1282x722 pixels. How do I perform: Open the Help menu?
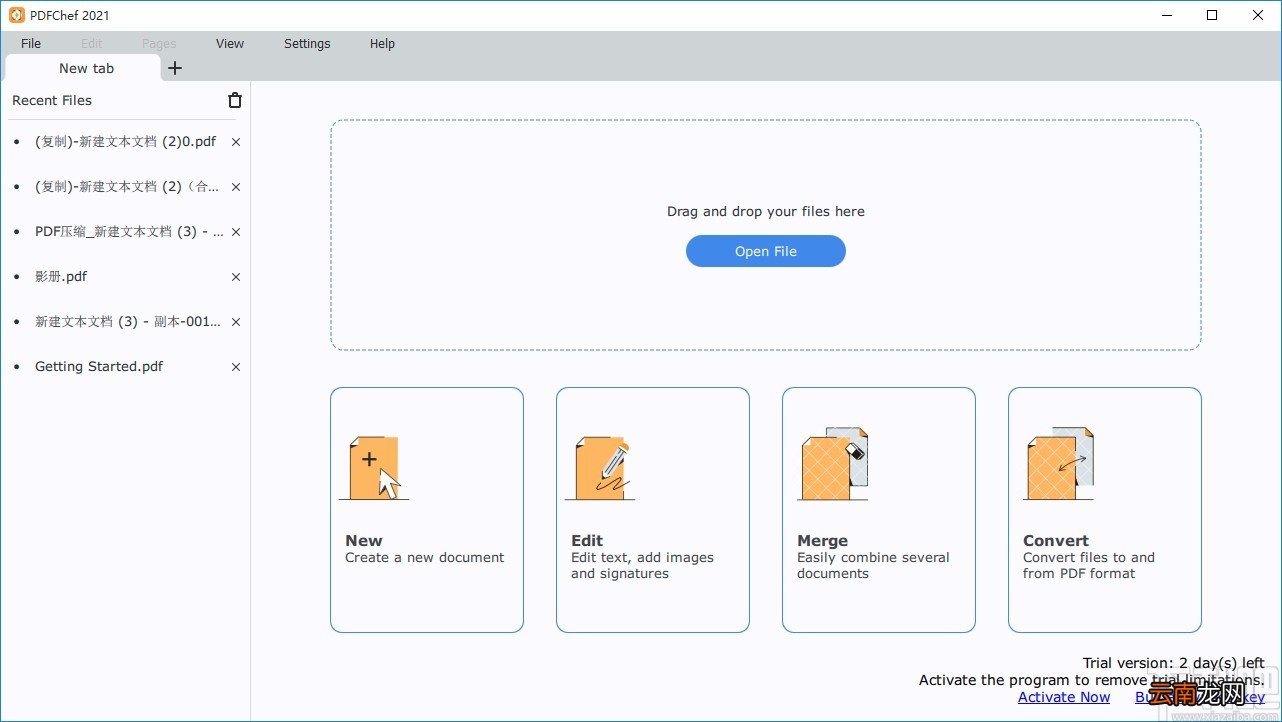(382, 44)
